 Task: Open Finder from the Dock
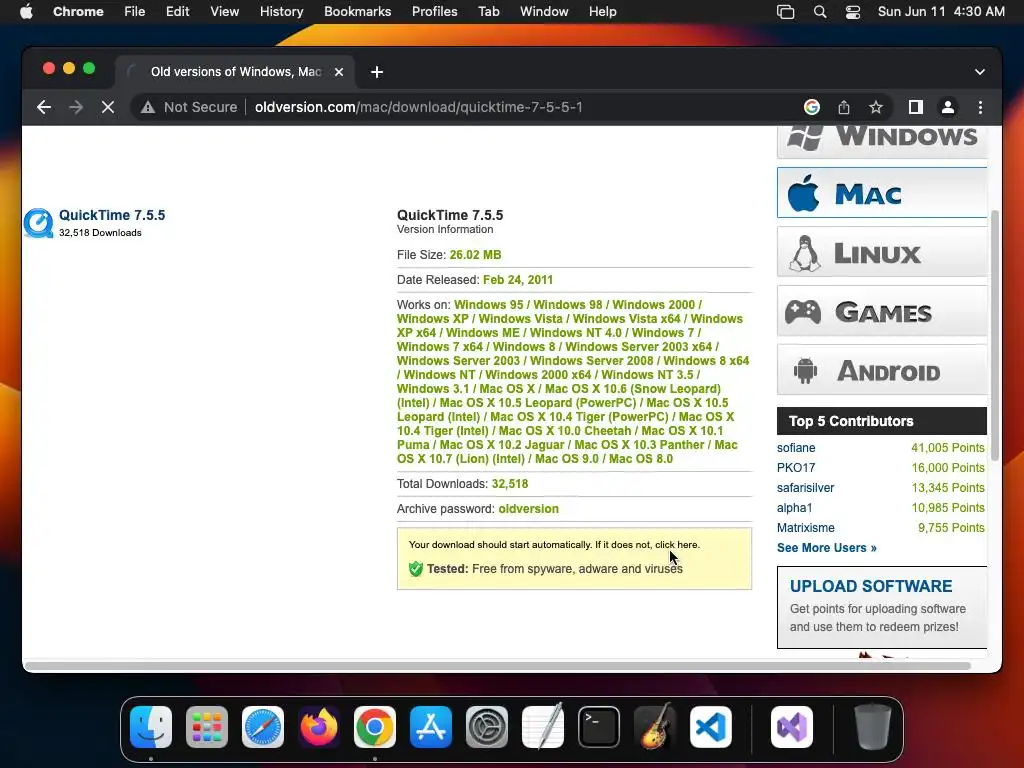pyautogui.click(x=151, y=727)
